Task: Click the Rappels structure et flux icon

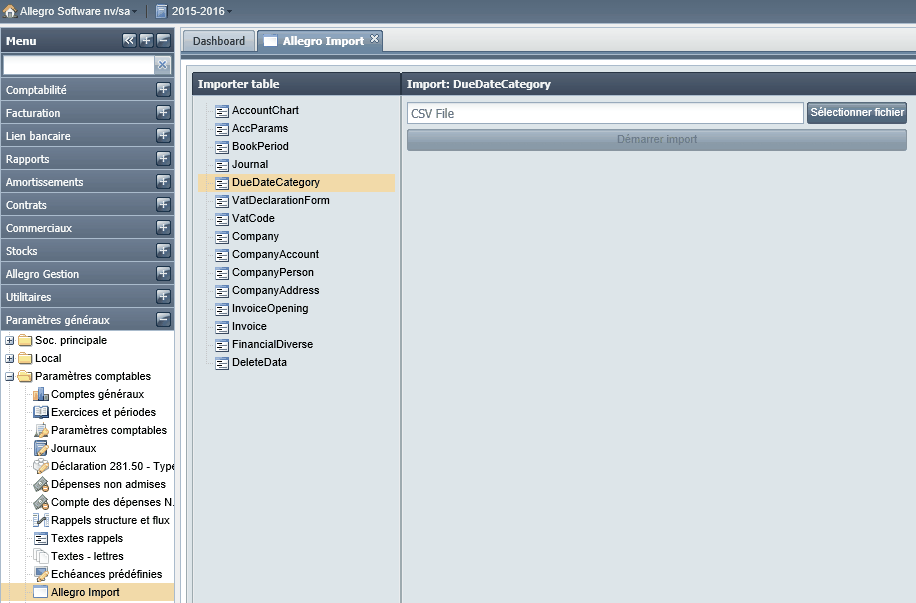Action: tap(41, 521)
